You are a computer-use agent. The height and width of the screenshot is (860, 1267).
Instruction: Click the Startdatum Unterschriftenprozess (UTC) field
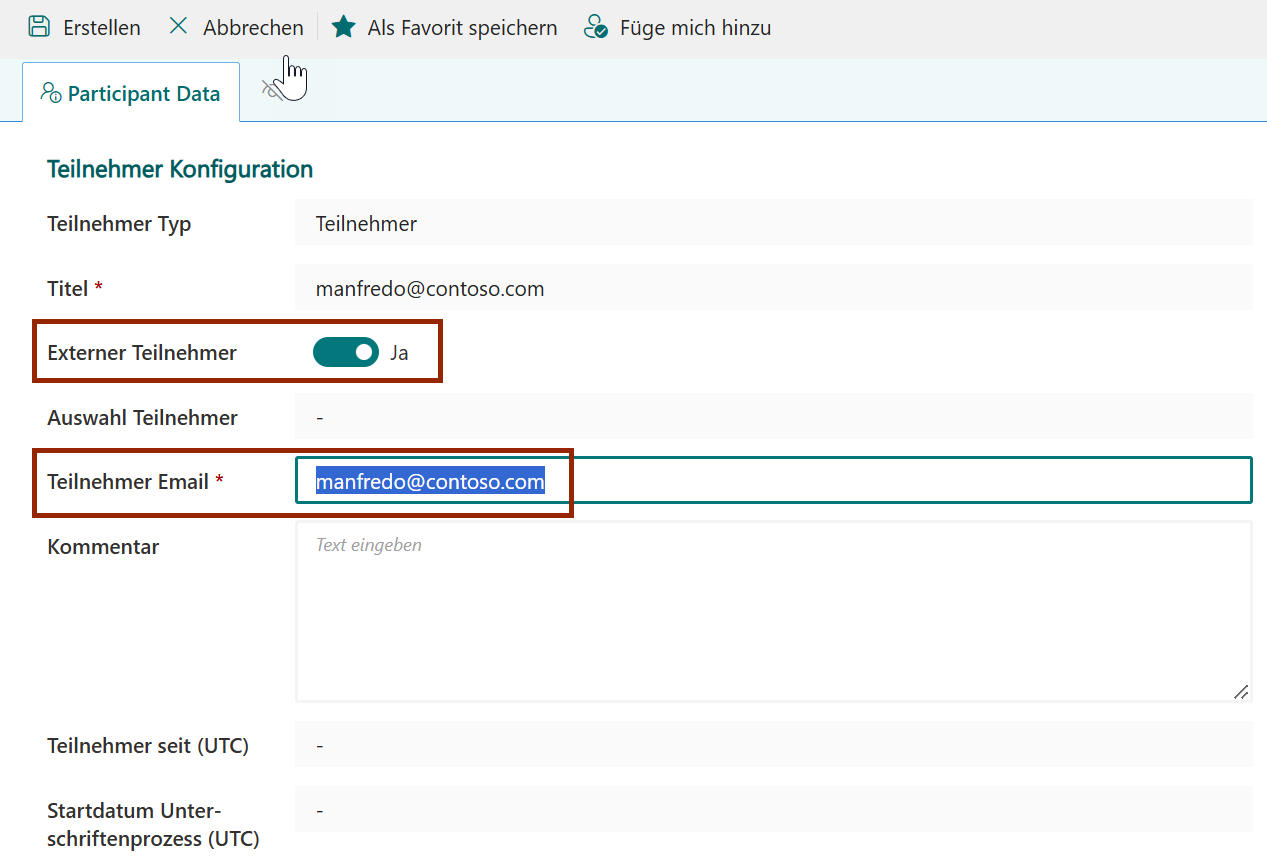(772, 810)
